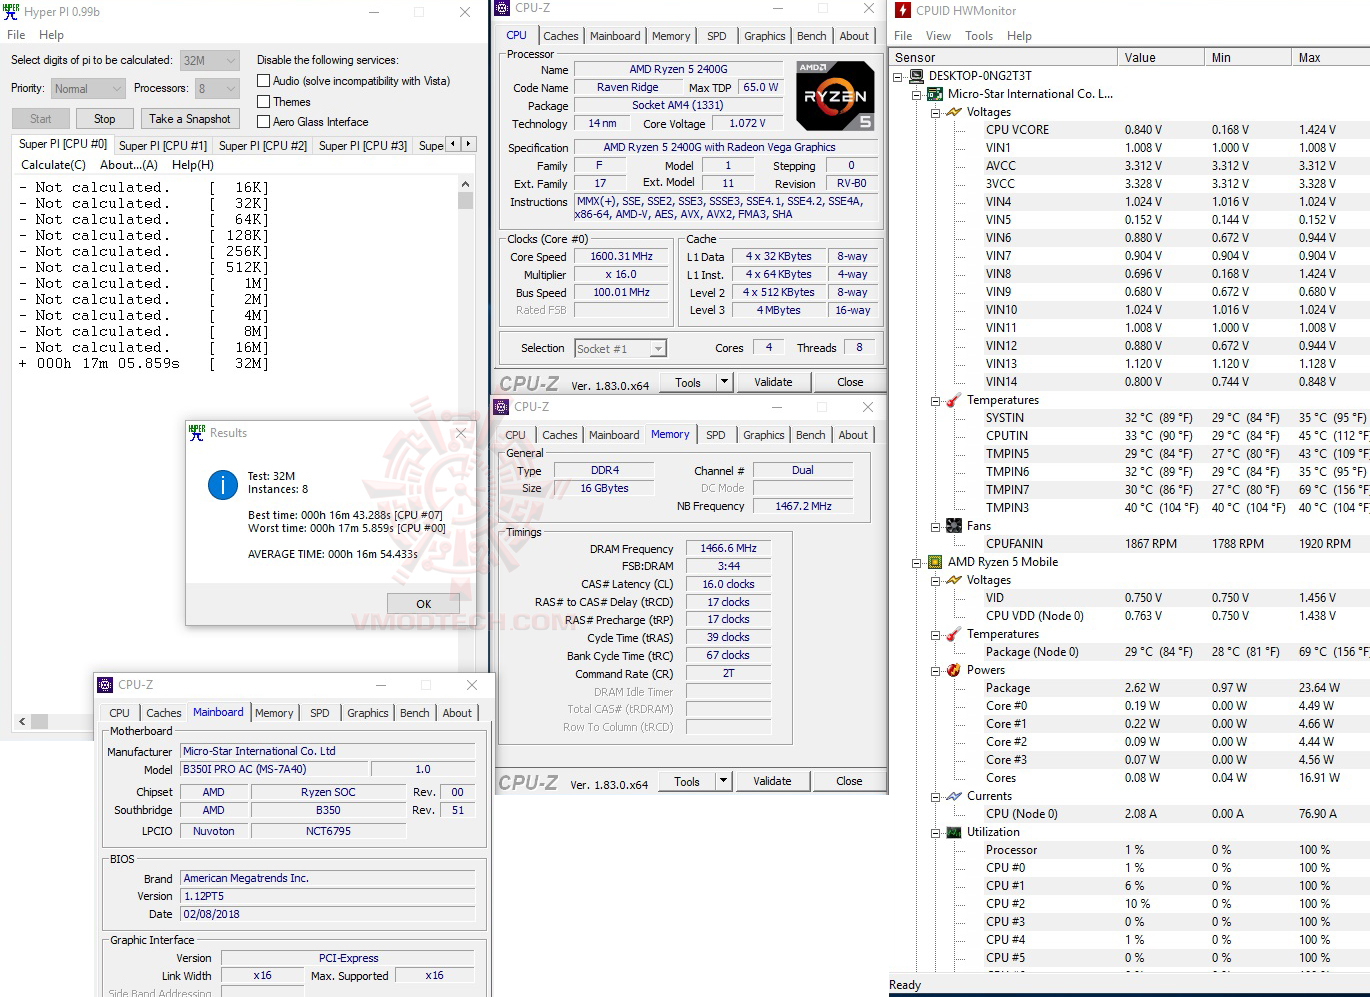Click the DESKTOP-0NG2T3T computer icon in HWMonitor
Screen dimensions: 1370x997
pos(916,76)
